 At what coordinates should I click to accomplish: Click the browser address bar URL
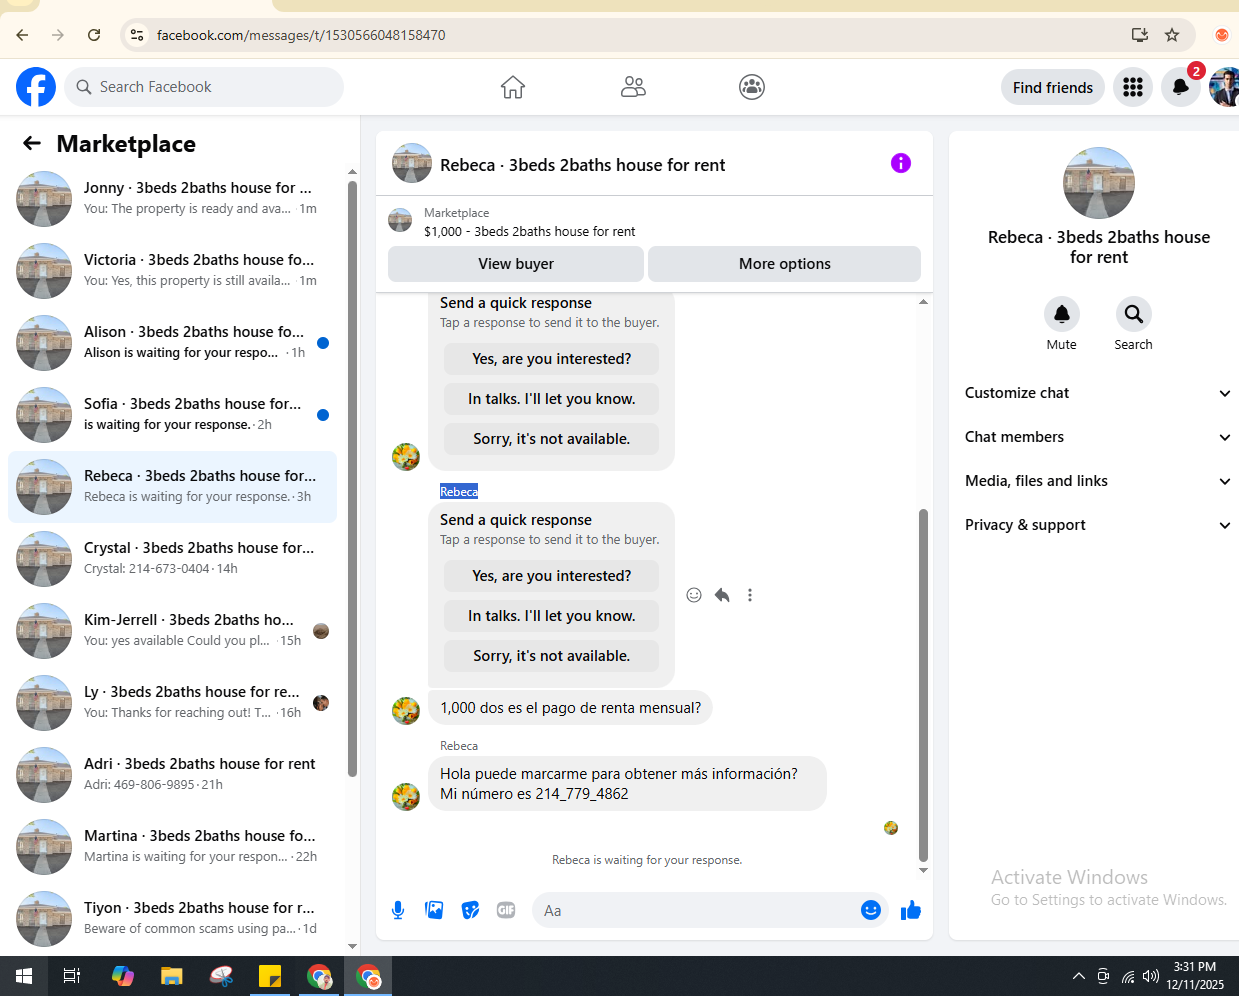tap(301, 35)
